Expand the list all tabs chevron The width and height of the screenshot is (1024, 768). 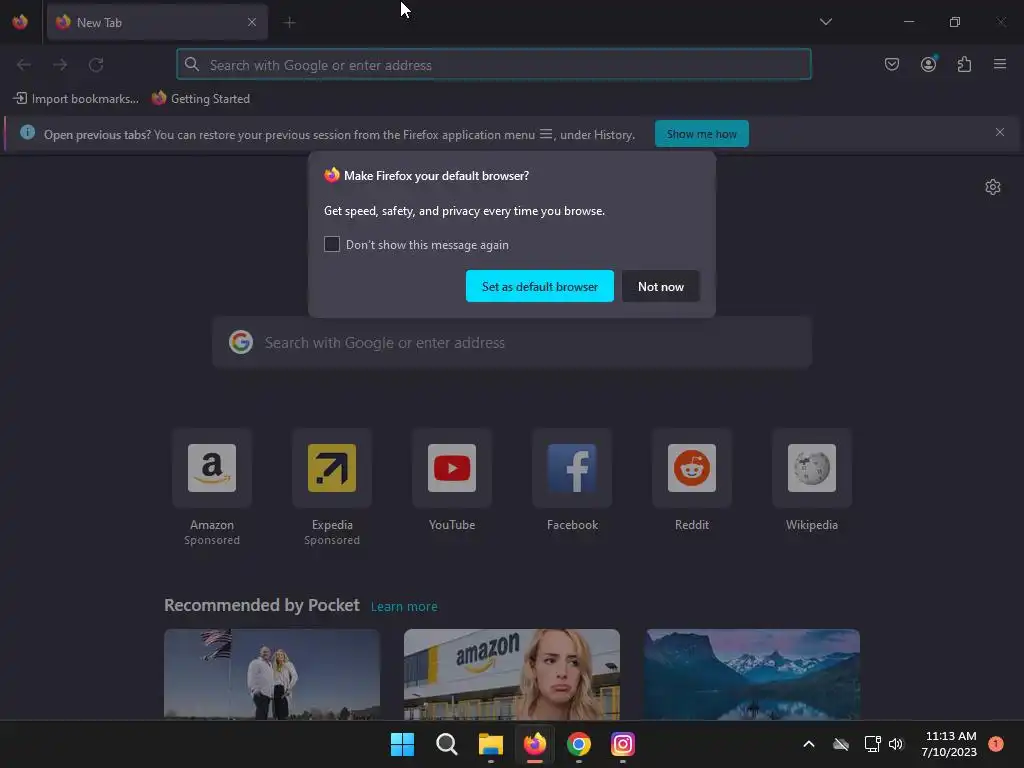[x=825, y=22]
